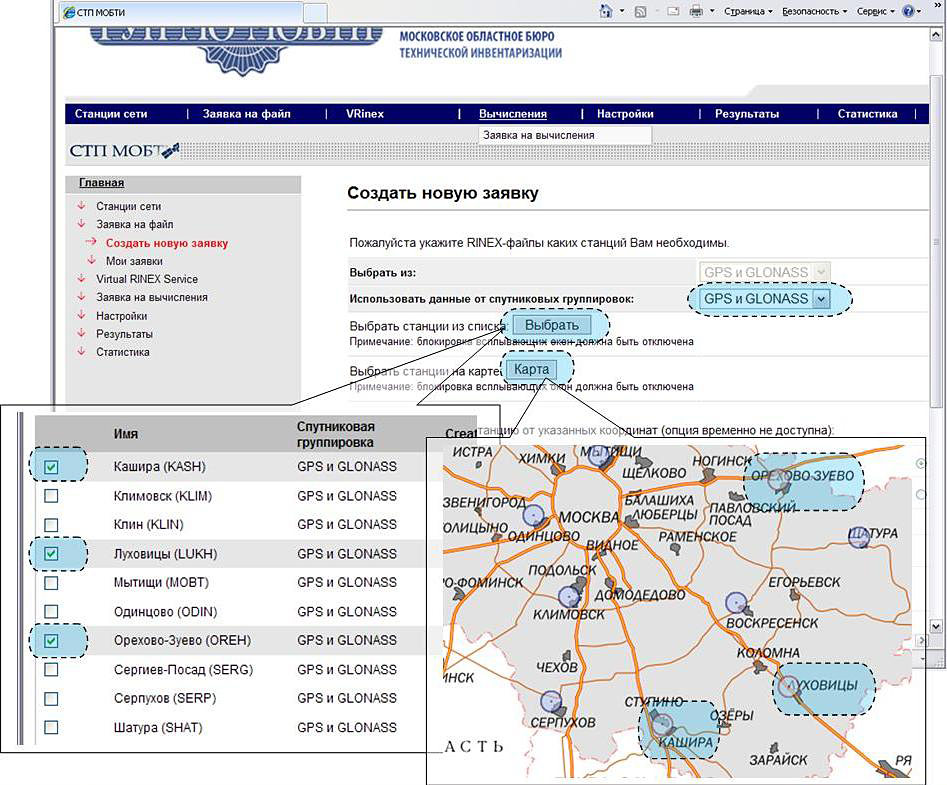Click the СТП МОБТИ satellite logo
The image size is (947, 785).
(x=125, y=150)
